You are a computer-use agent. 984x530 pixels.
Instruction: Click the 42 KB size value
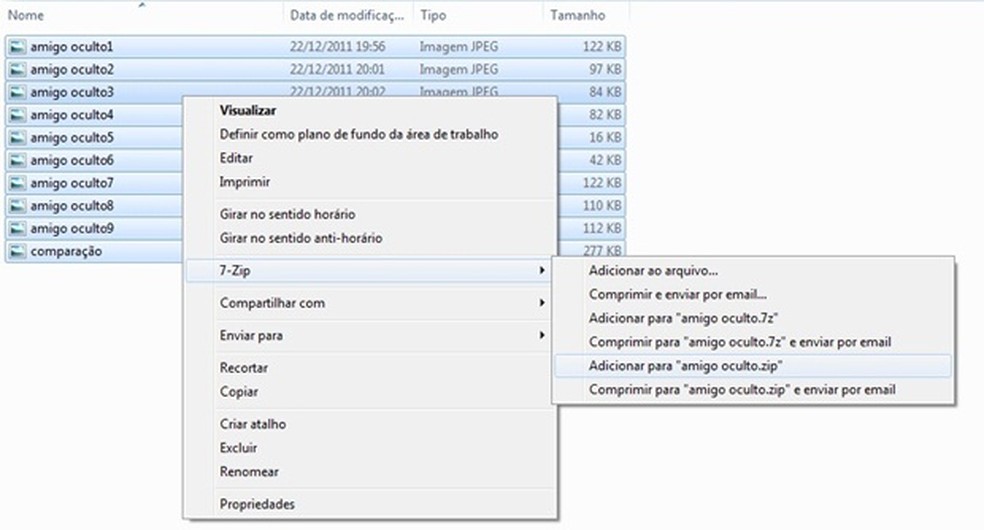click(605, 160)
